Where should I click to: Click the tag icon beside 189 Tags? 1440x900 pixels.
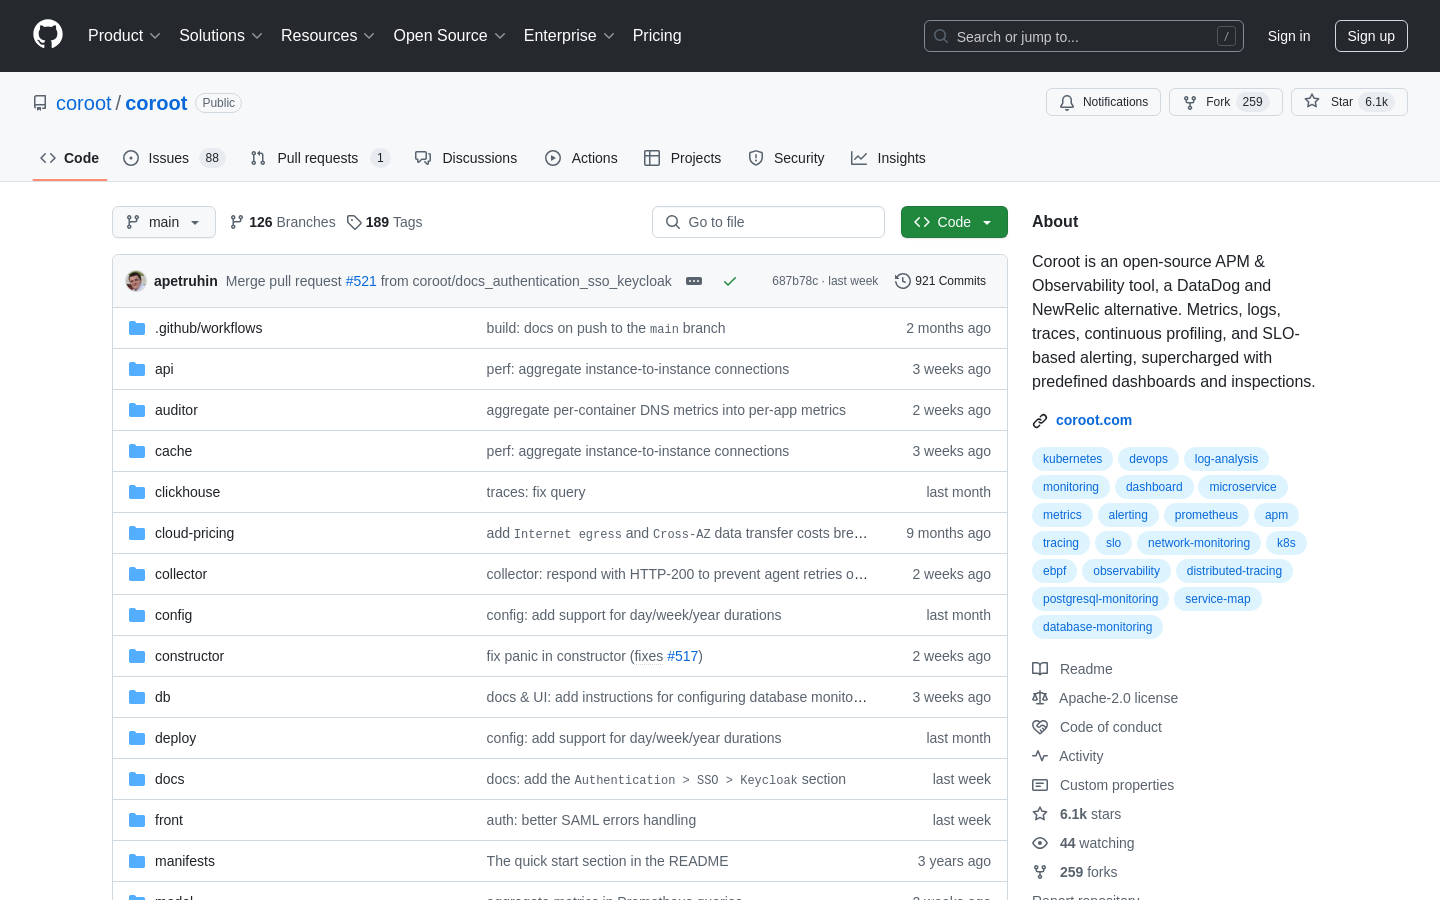tap(354, 222)
